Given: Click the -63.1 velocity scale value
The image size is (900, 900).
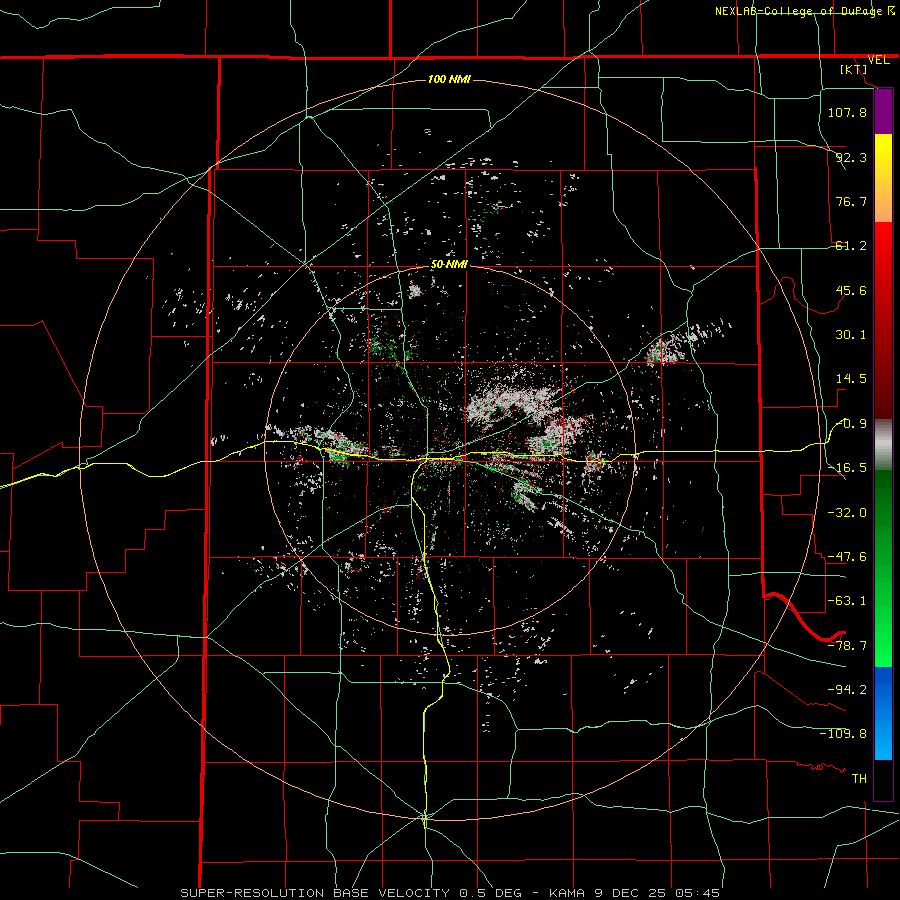Looking at the screenshot, I should [847, 601].
